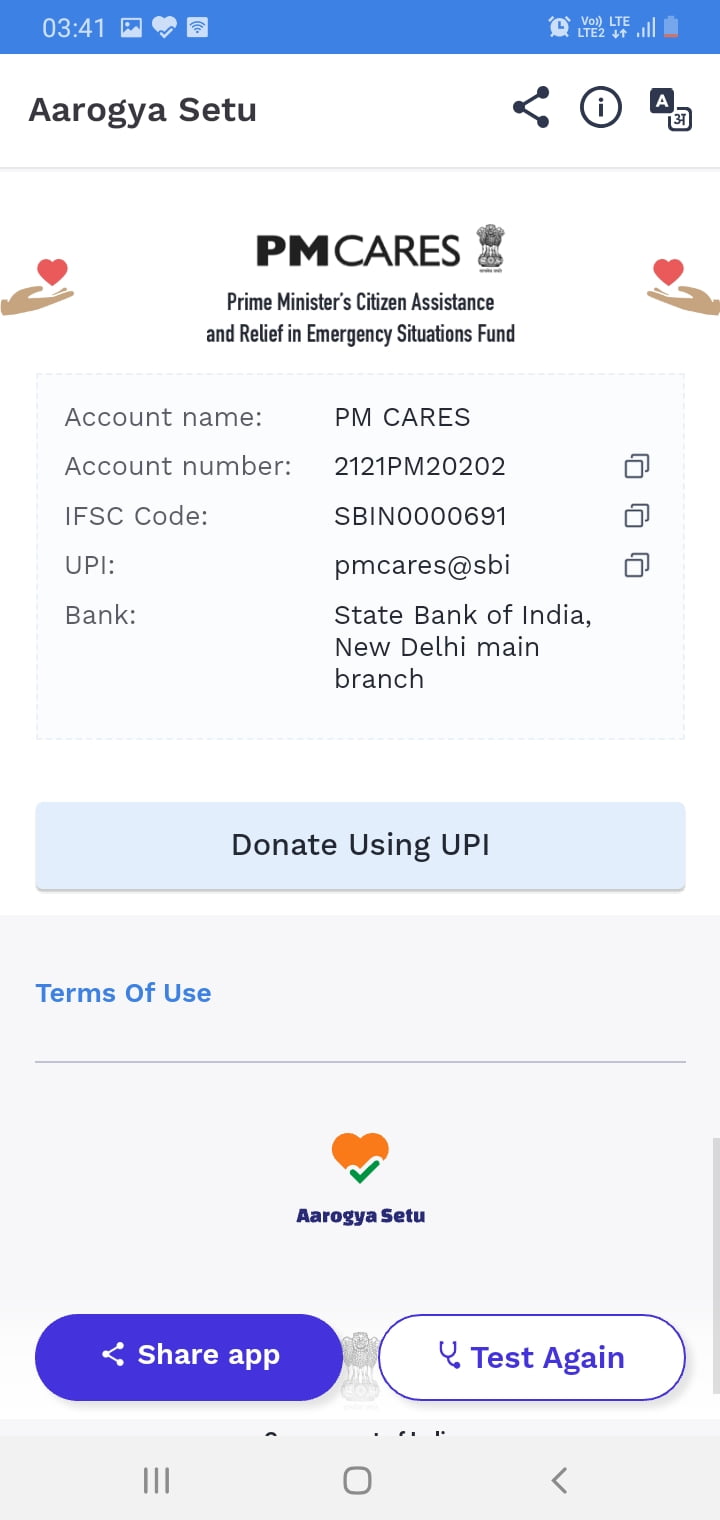Tap the share icon in header
The width and height of the screenshot is (720, 1520).
(531, 108)
